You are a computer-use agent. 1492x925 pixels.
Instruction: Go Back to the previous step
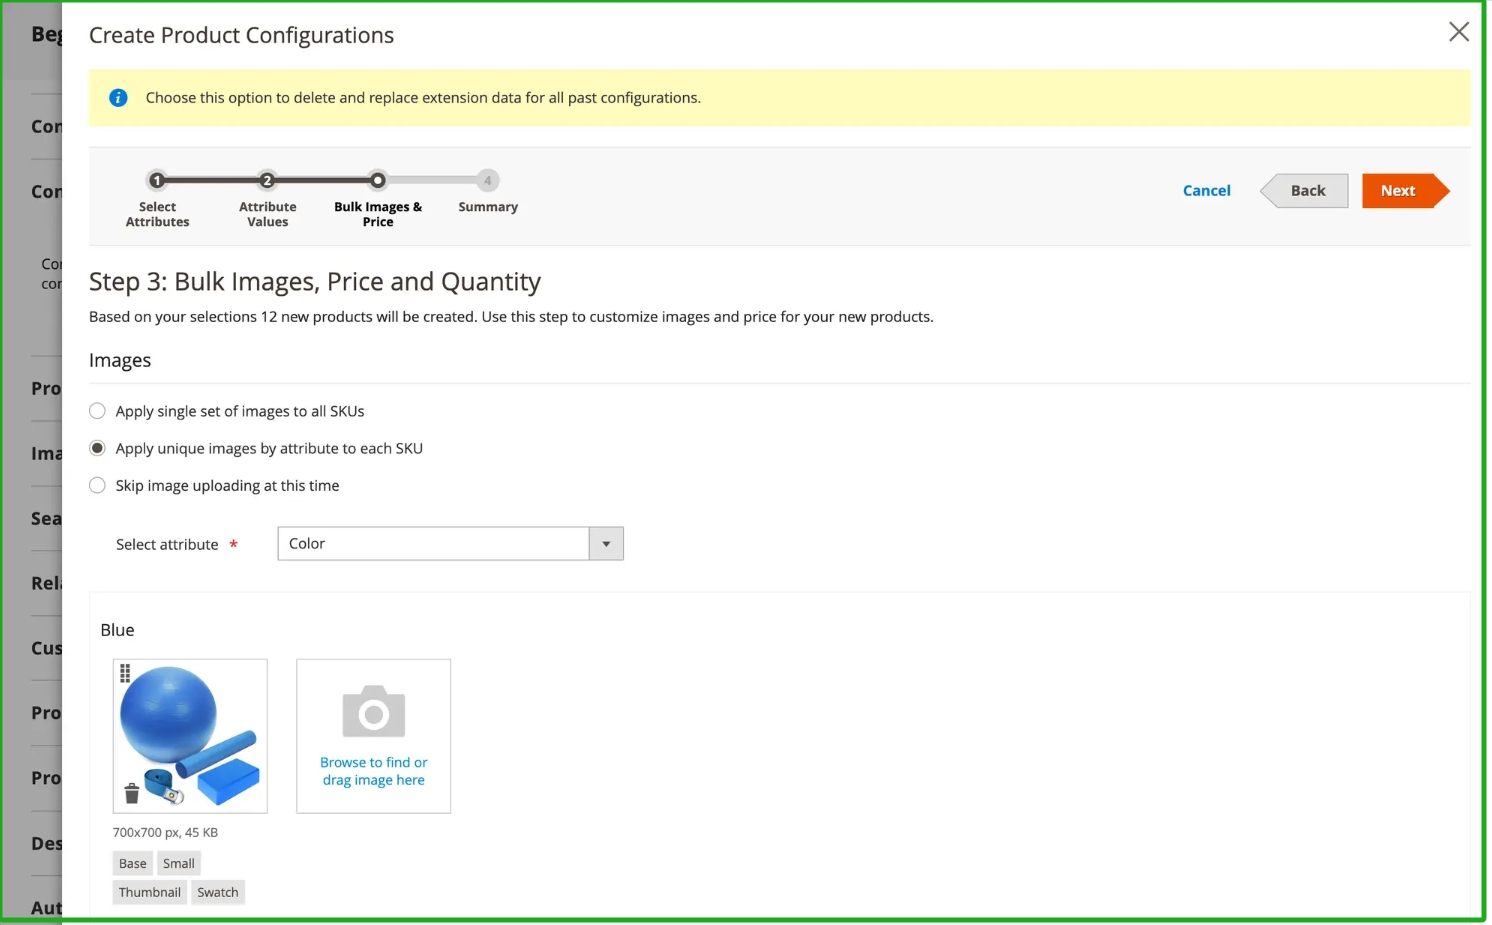tap(1306, 191)
